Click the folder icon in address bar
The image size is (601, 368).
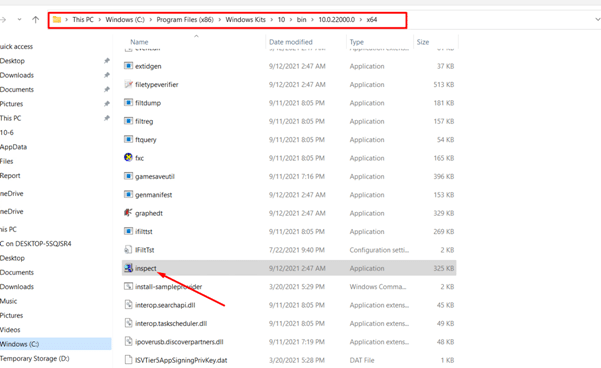click(57, 20)
